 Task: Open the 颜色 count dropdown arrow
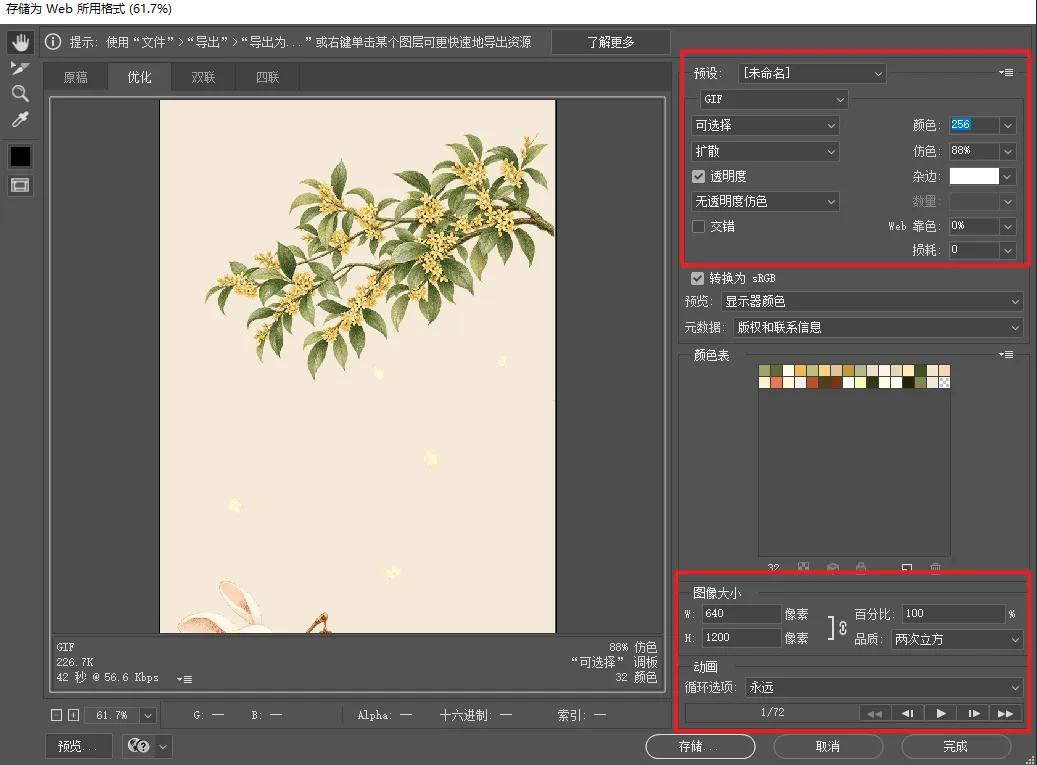coord(1007,125)
